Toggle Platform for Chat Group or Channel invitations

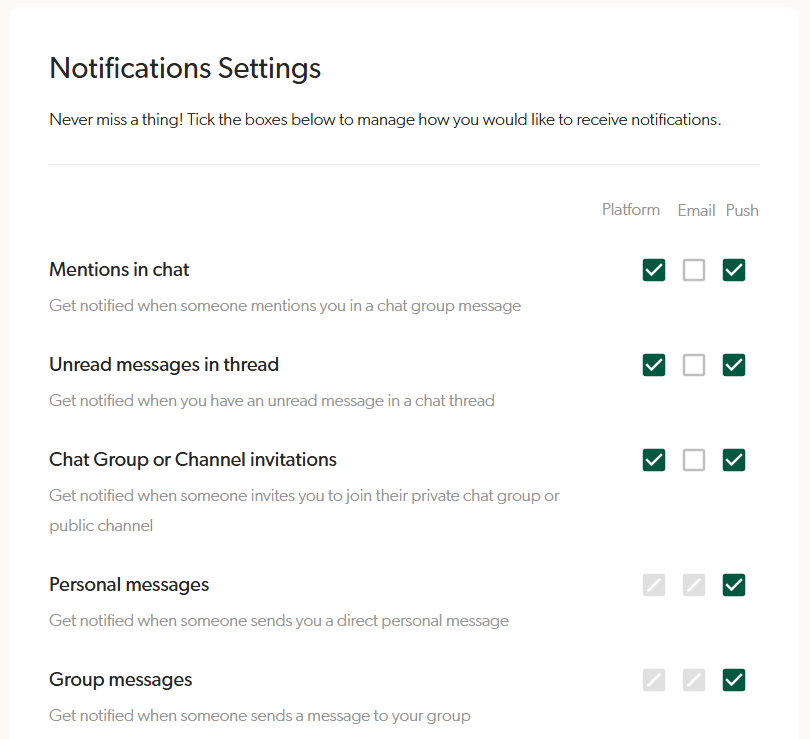point(654,460)
